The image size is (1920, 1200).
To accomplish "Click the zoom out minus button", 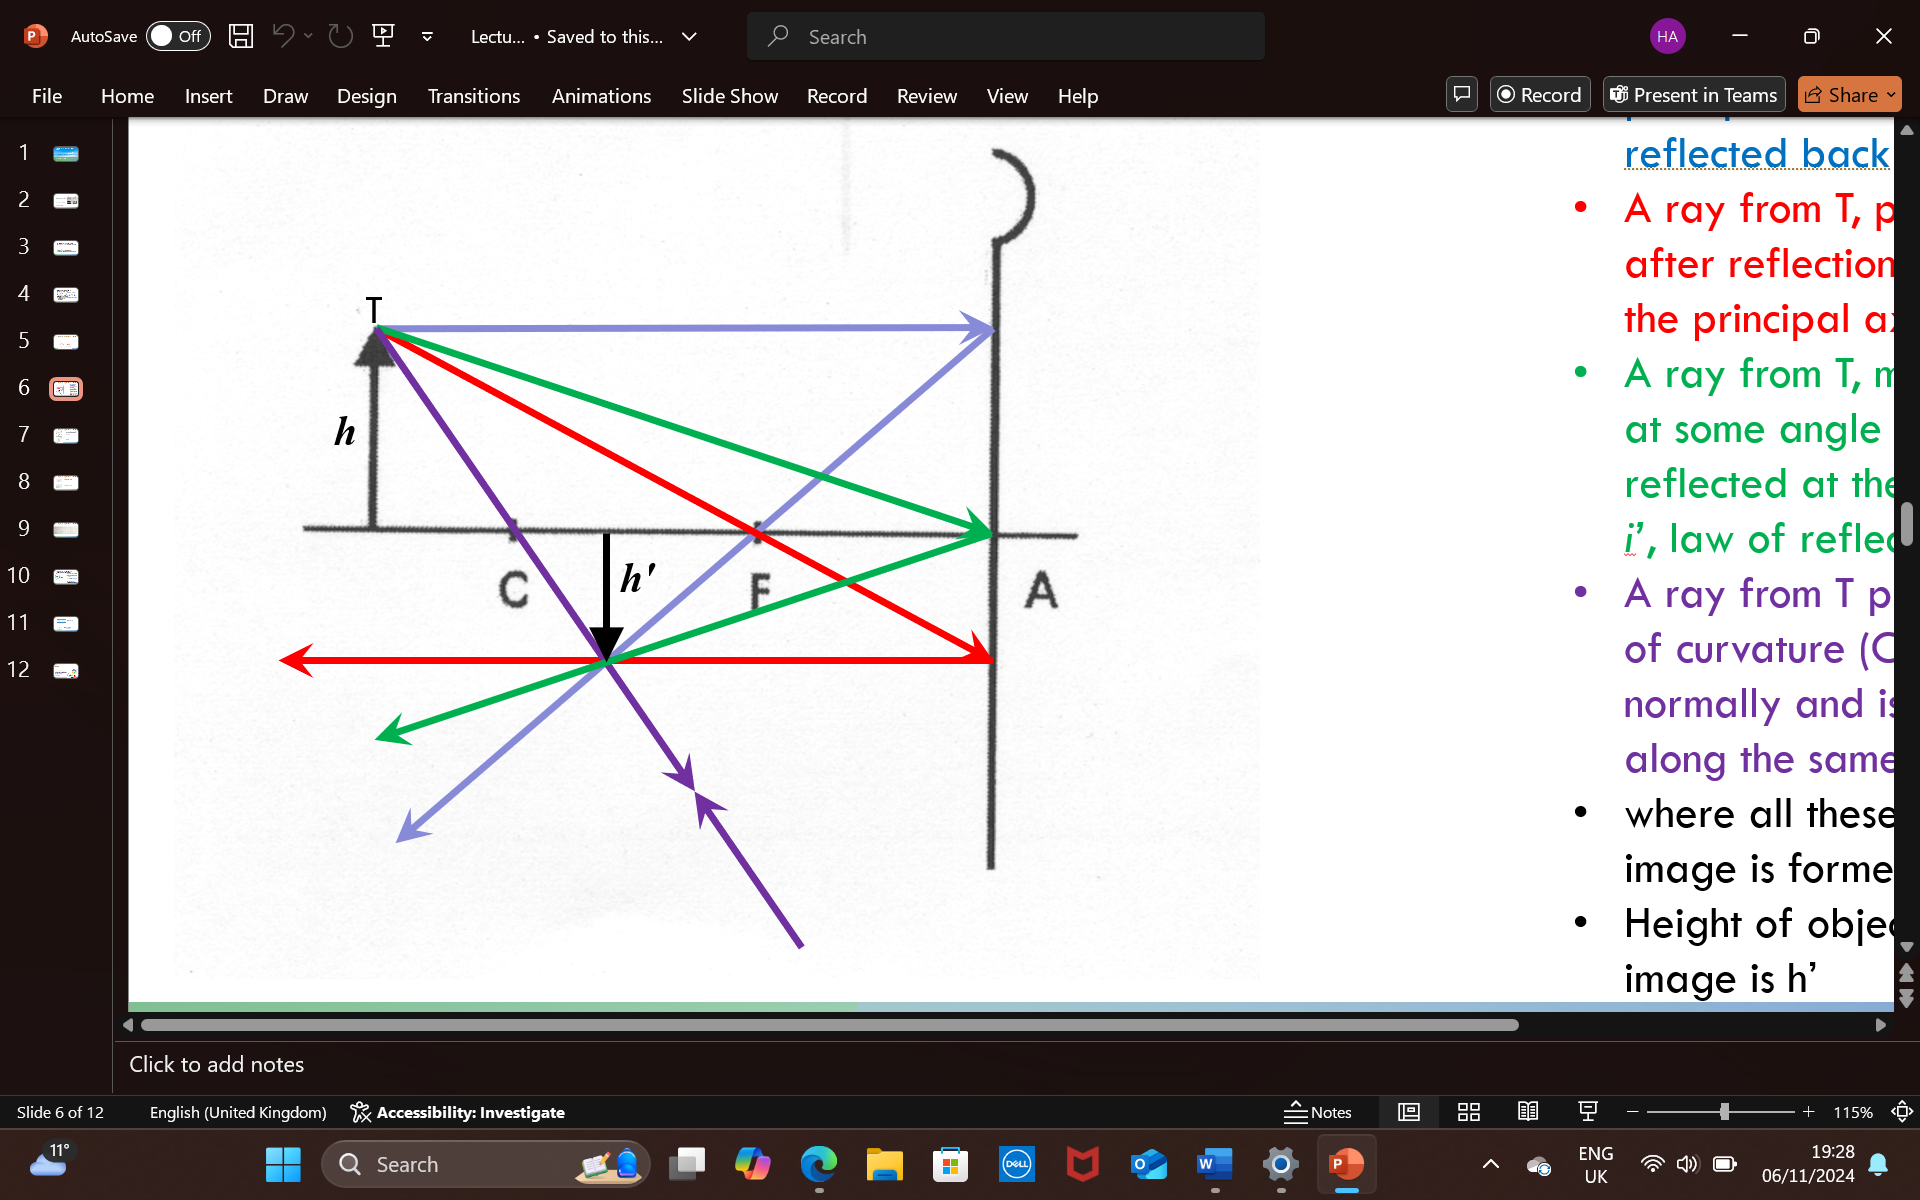I will click(1633, 1112).
